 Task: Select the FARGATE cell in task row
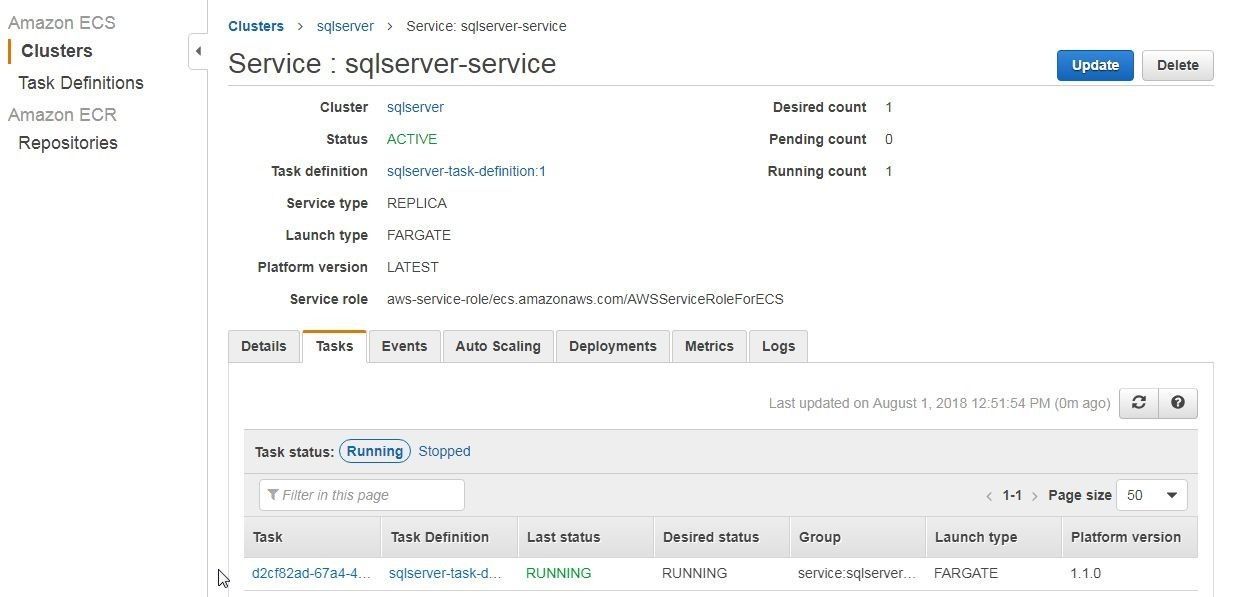pos(966,573)
